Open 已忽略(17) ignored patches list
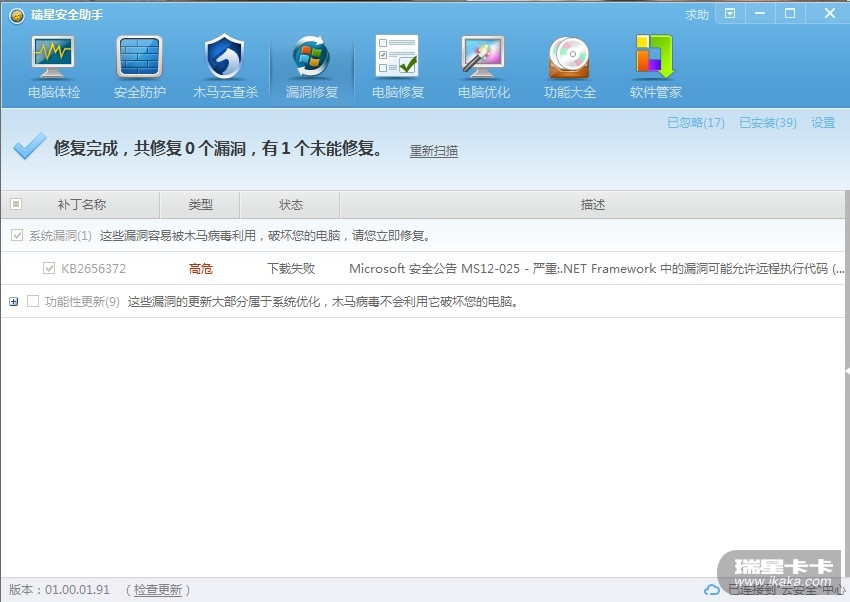The width and height of the screenshot is (850, 602). click(696, 123)
